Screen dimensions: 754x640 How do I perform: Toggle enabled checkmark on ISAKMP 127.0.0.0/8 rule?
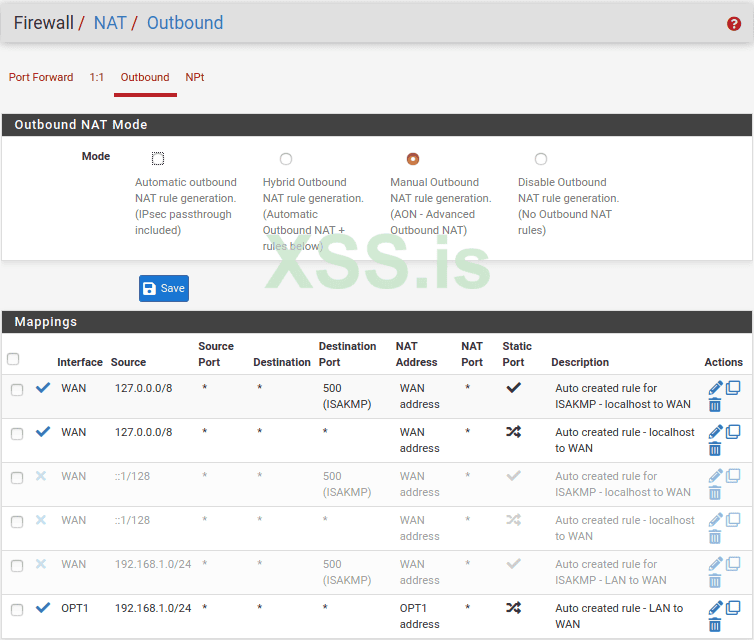[43, 388]
